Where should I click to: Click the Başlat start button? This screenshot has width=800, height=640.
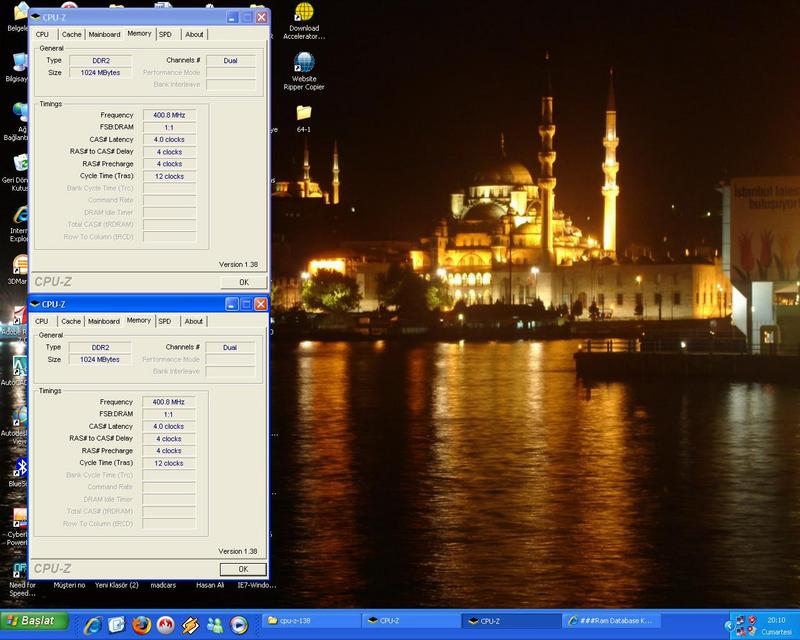click(x=36, y=621)
